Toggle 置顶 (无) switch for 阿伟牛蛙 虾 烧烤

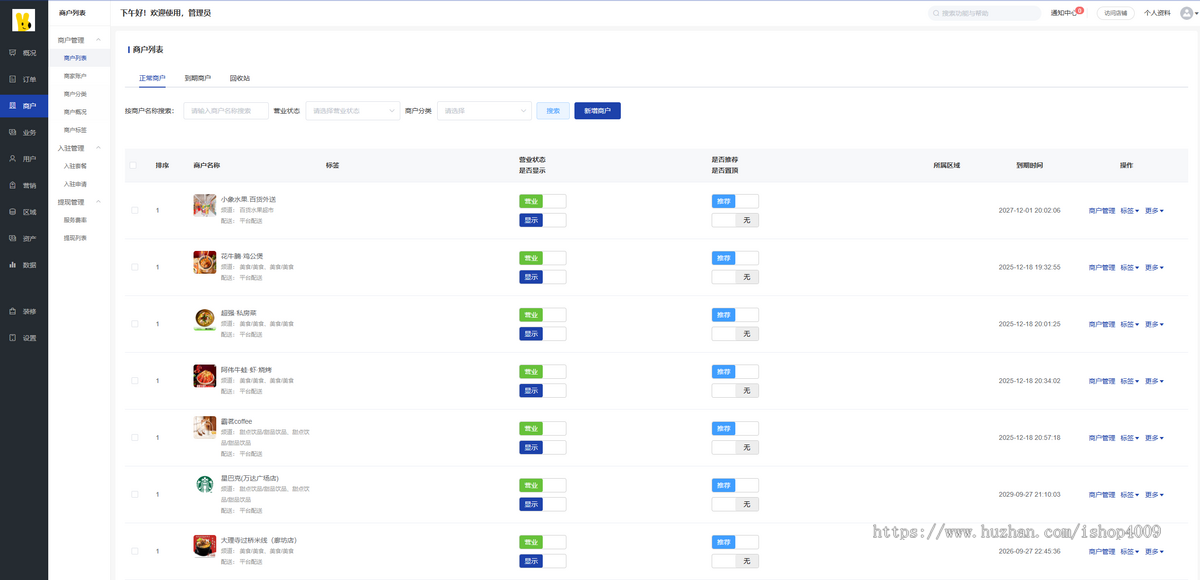[x=735, y=391]
